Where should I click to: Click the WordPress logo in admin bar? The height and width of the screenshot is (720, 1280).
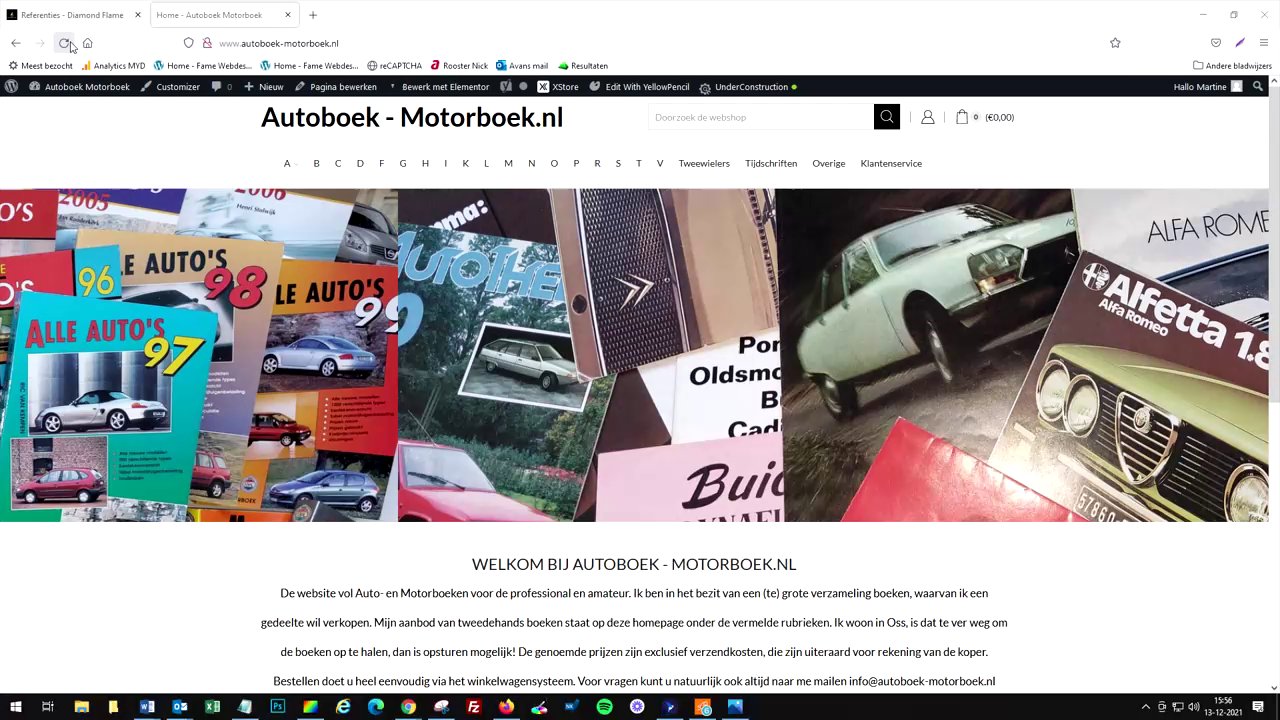click(11, 87)
